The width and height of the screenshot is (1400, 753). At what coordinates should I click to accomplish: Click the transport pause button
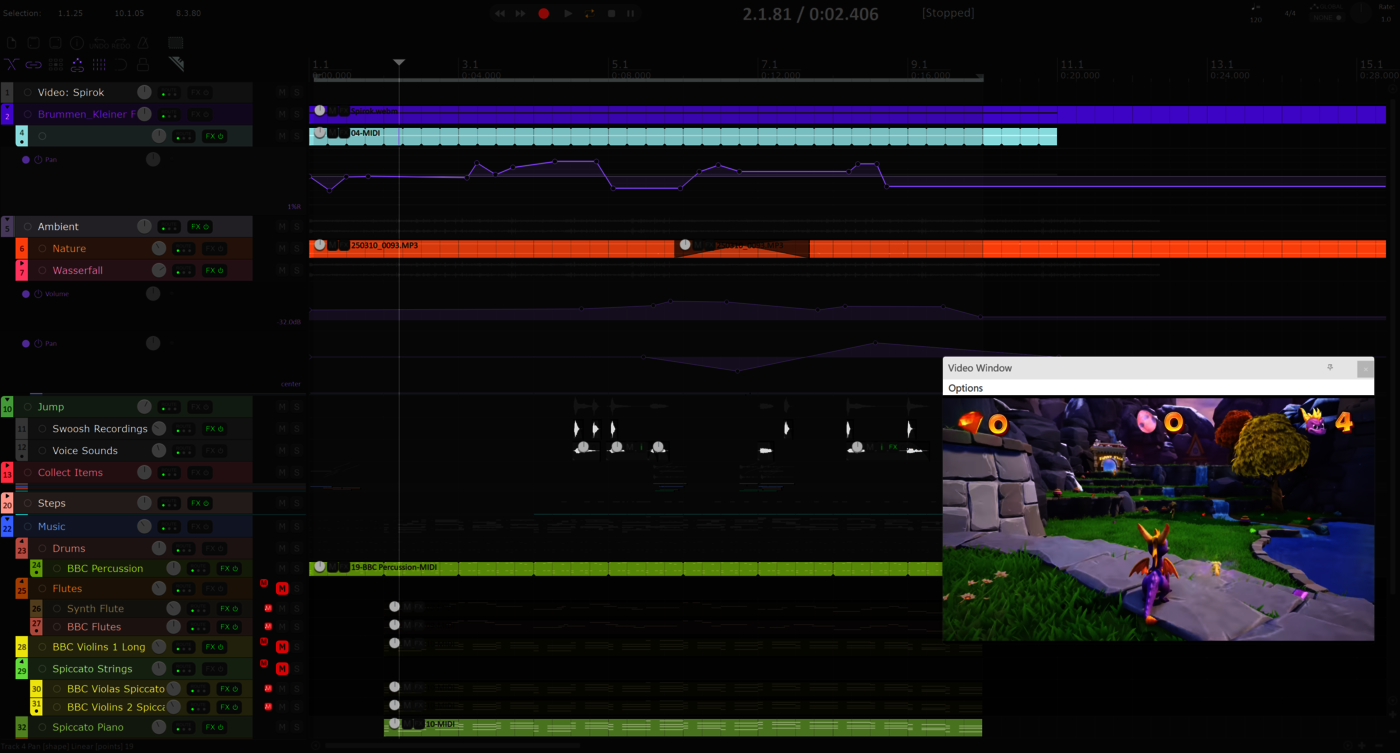pos(631,13)
